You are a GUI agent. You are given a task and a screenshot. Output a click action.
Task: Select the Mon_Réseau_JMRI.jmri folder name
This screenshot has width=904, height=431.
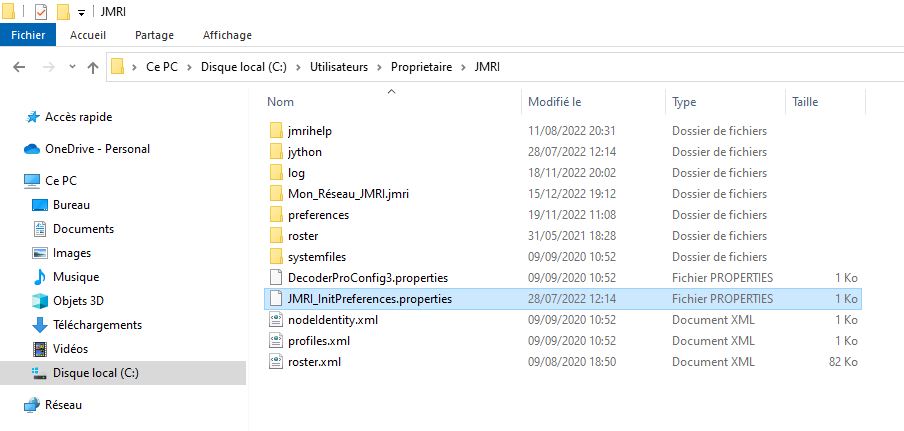tap(348, 194)
